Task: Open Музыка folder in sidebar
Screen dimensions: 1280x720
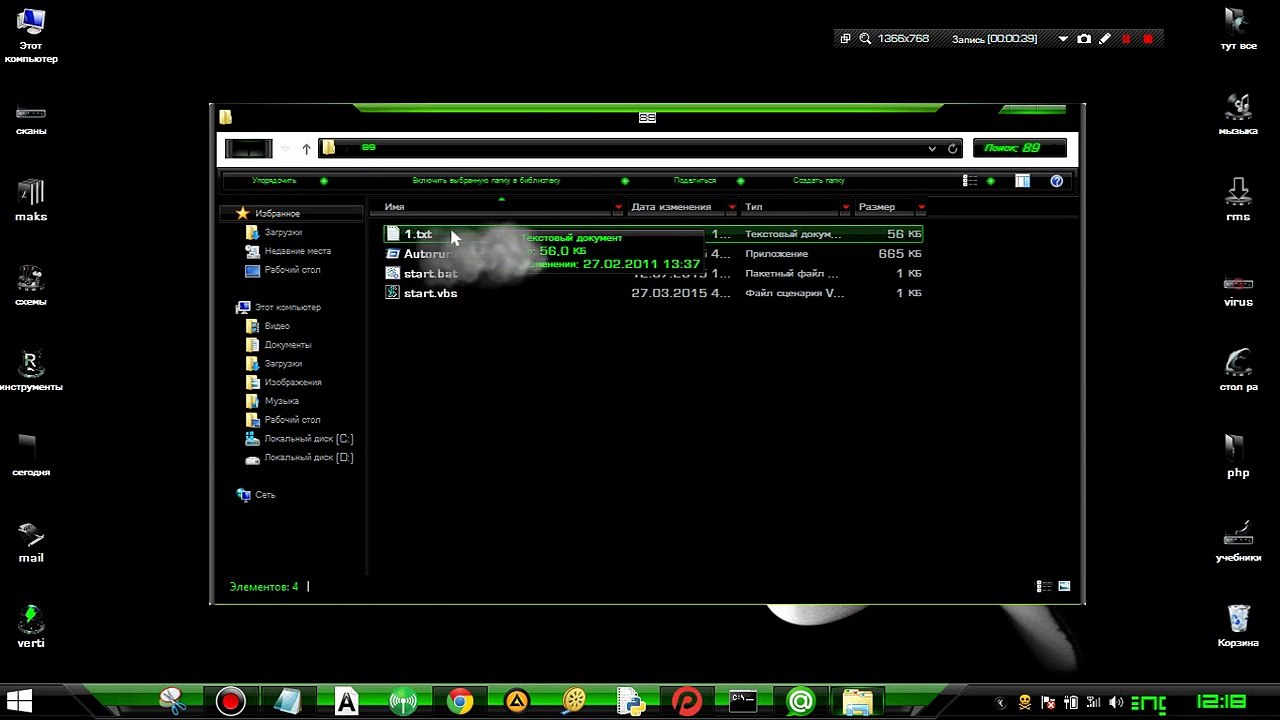Action: click(x=281, y=401)
